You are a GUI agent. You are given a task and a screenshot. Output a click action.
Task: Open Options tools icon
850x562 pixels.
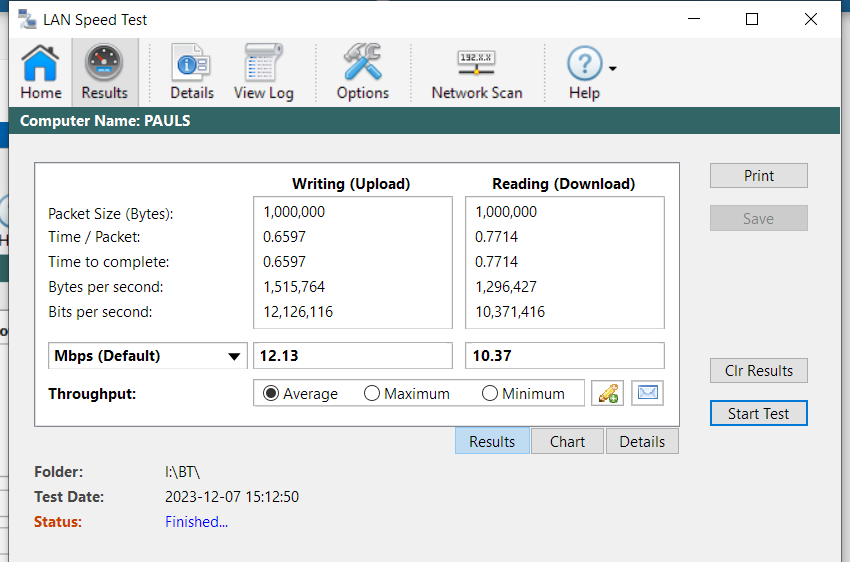pyautogui.click(x=363, y=72)
